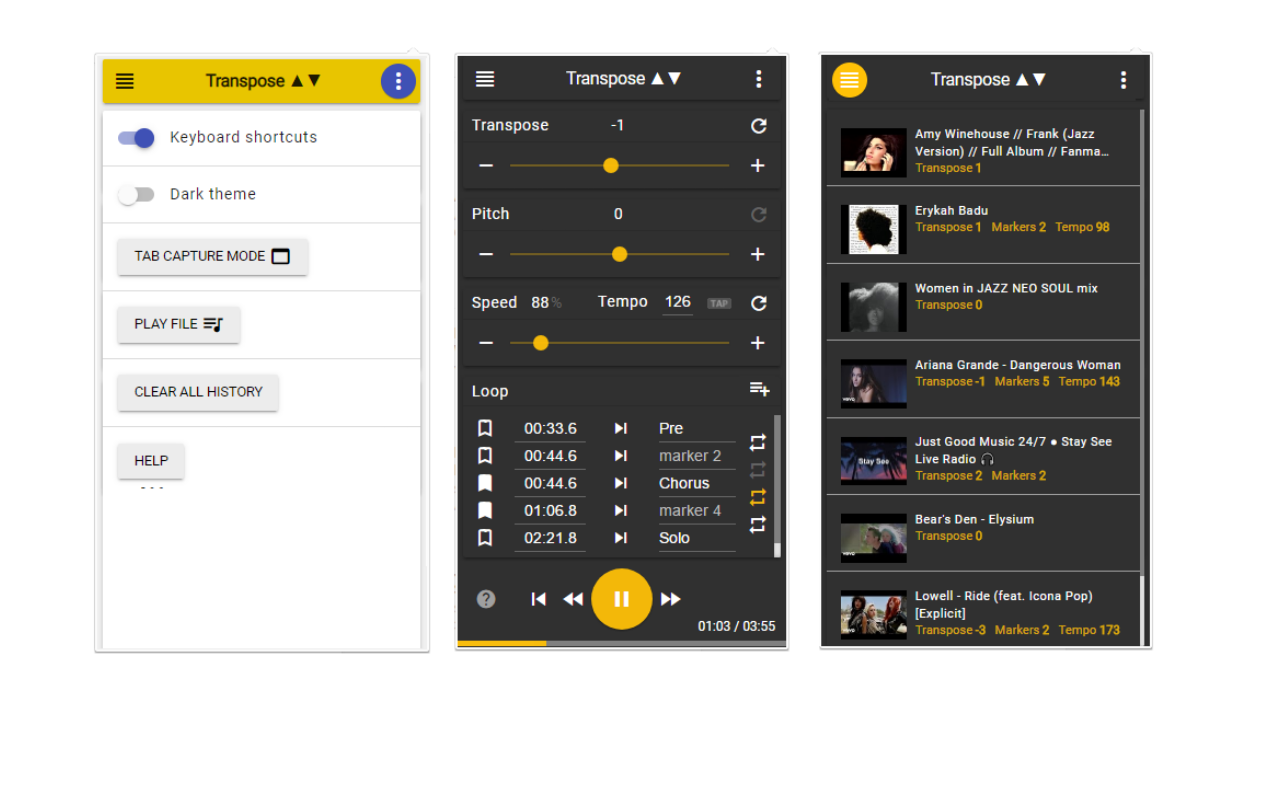The height and width of the screenshot is (800, 1280).
Task: Click the blue three-dot menu in left panel
Action: pyautogui.click(x=398, y=82)
